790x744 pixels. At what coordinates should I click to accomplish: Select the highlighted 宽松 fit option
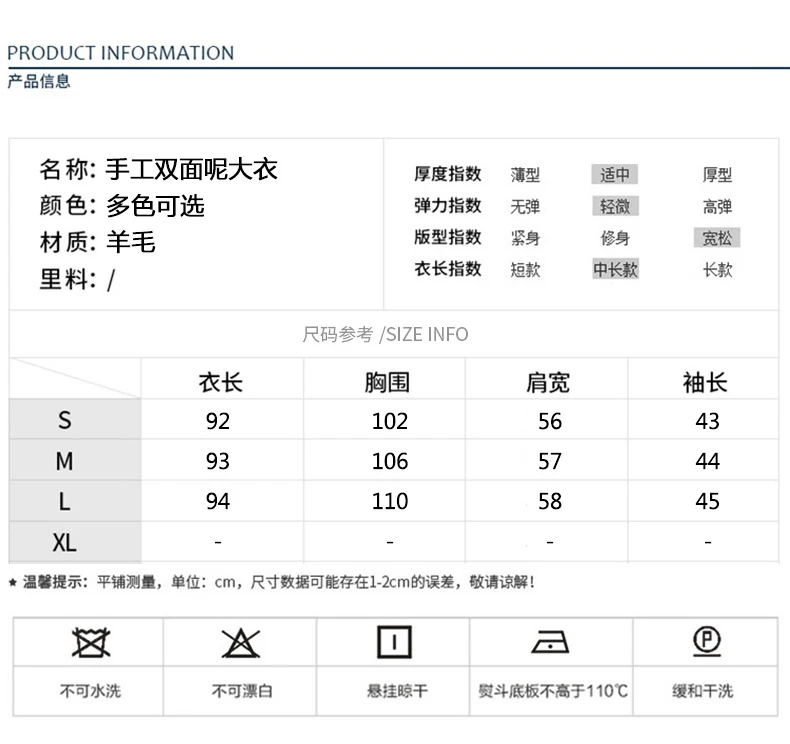pyautogui.click(x=717, y=238)
